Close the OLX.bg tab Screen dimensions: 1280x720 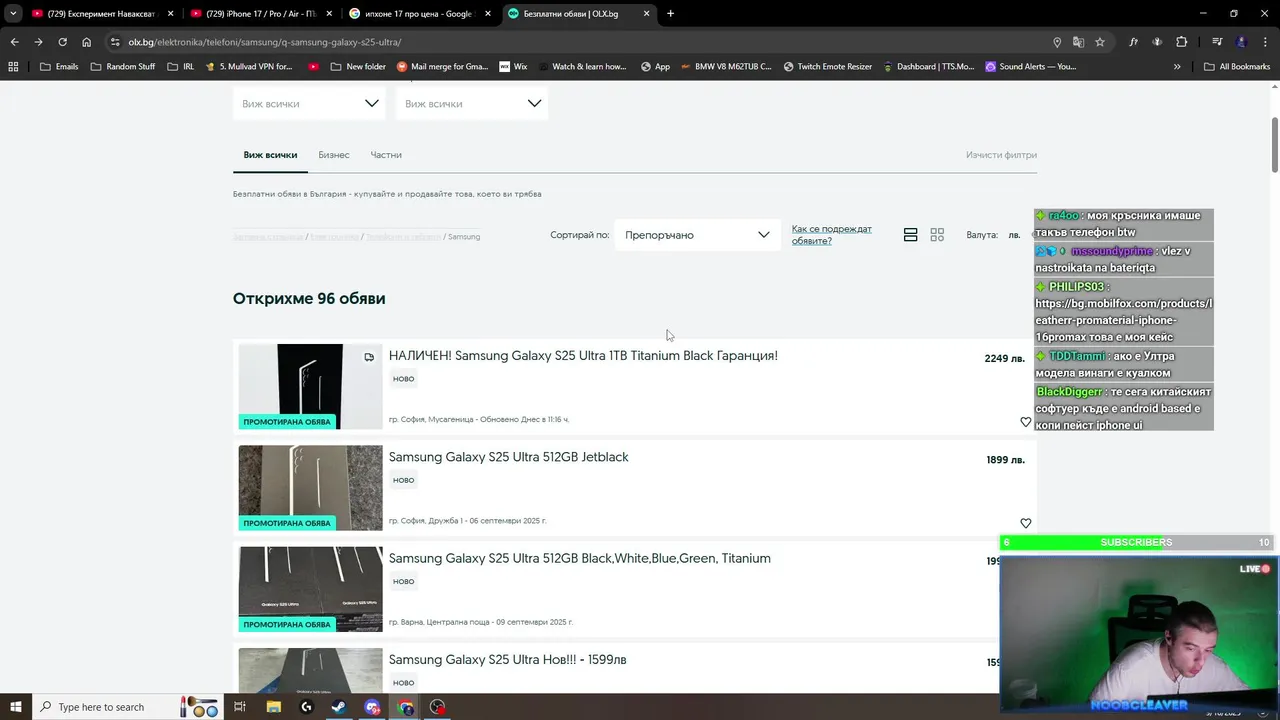[647, 14]
